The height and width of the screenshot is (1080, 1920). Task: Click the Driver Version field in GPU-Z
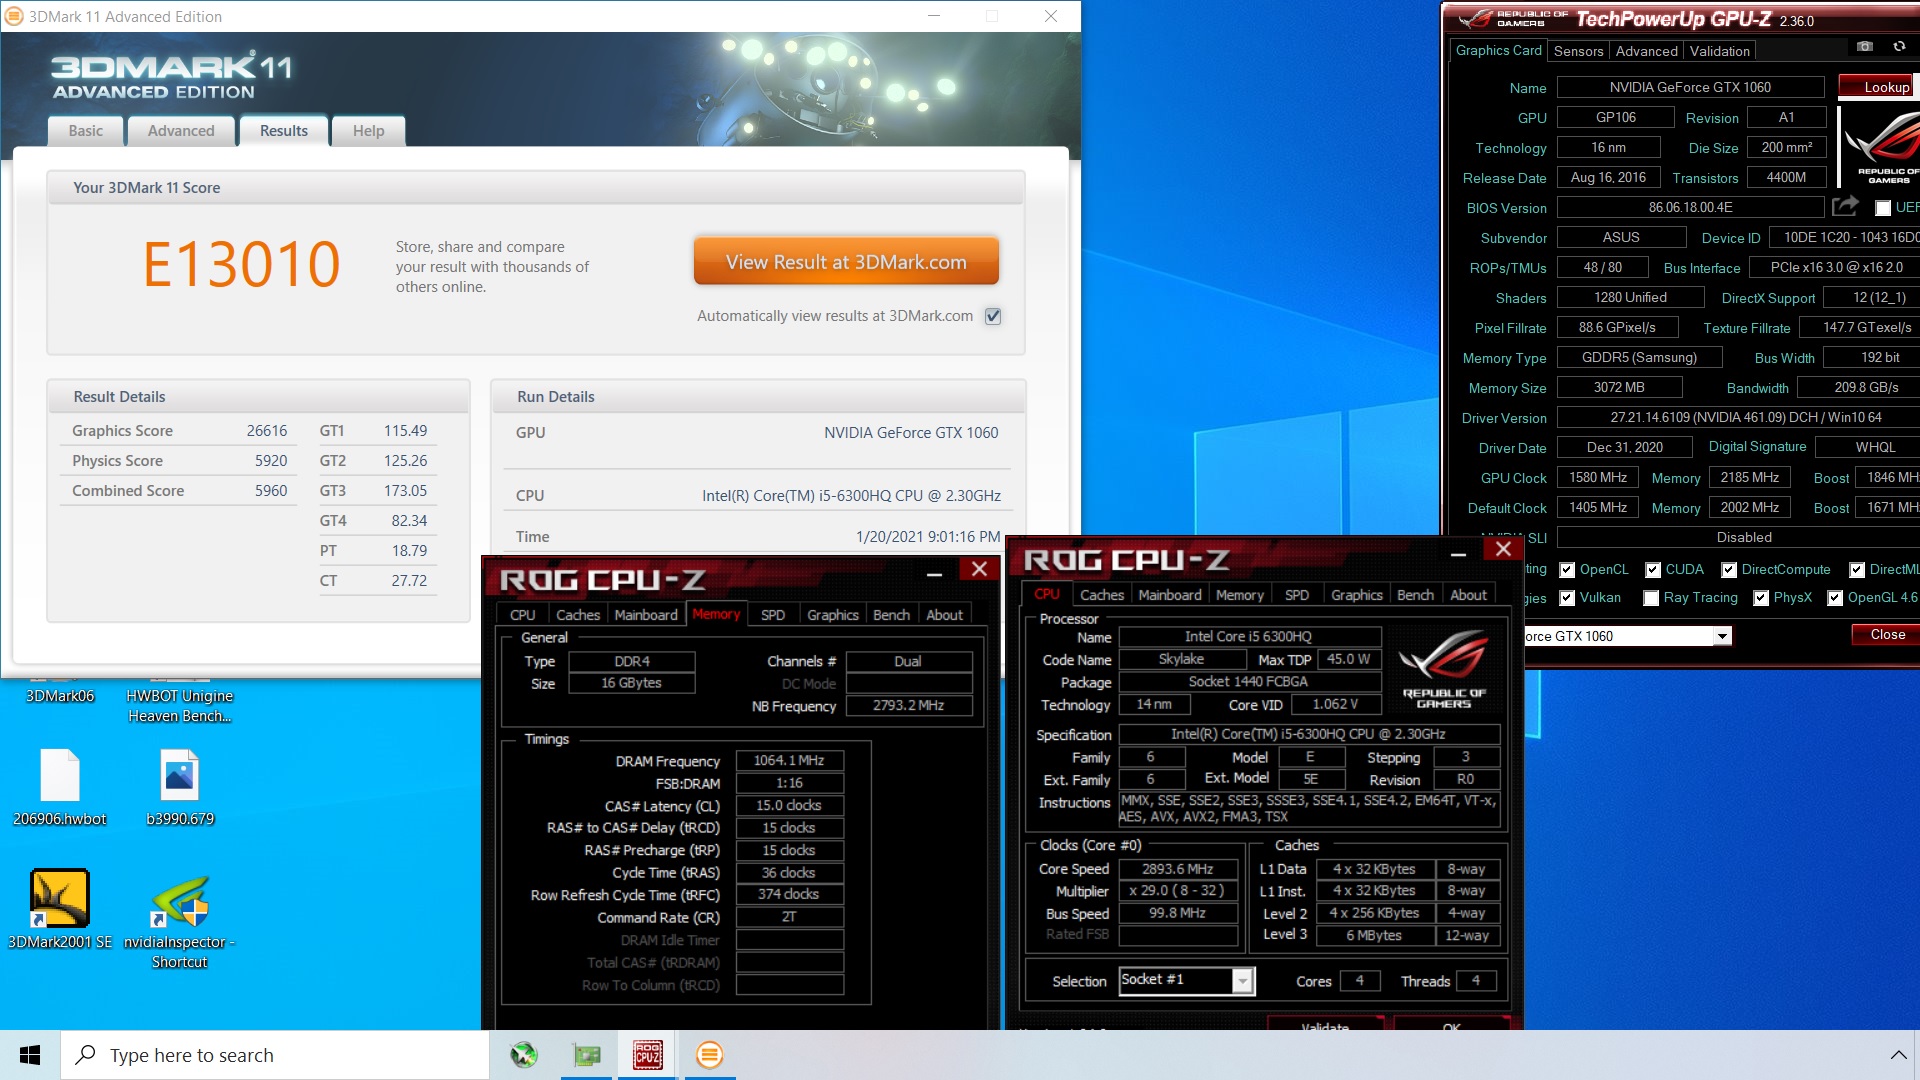tap(1738, 417)
